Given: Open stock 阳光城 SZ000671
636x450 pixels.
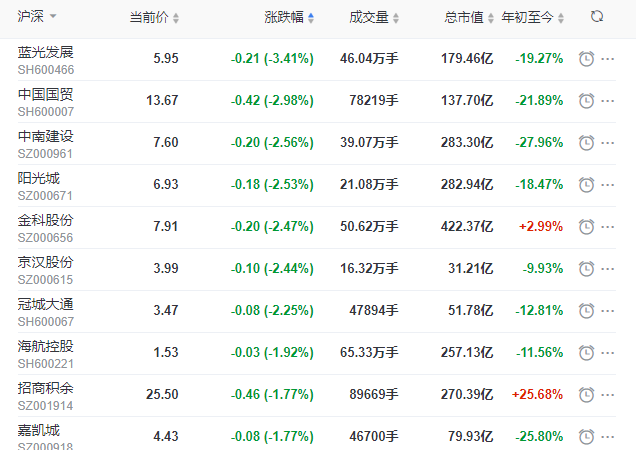Looking at the screenshot, I should 45,186.
